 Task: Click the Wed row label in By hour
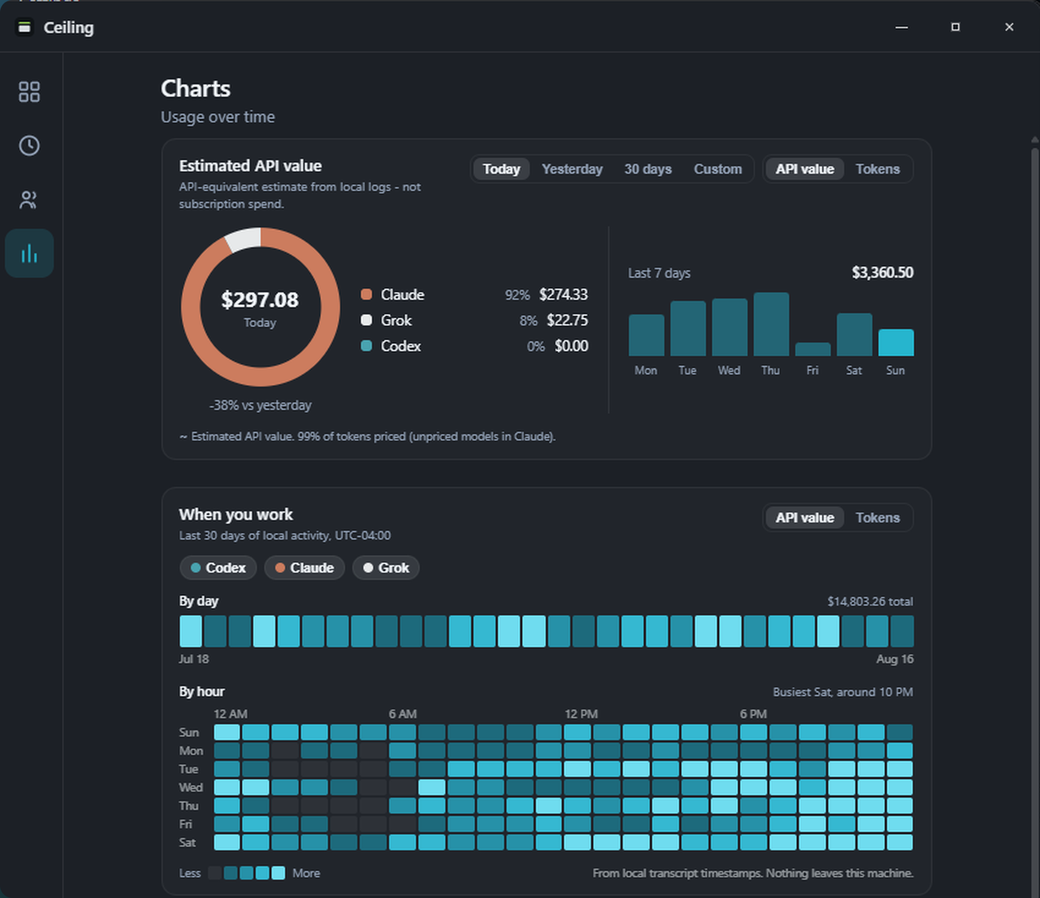190,787
